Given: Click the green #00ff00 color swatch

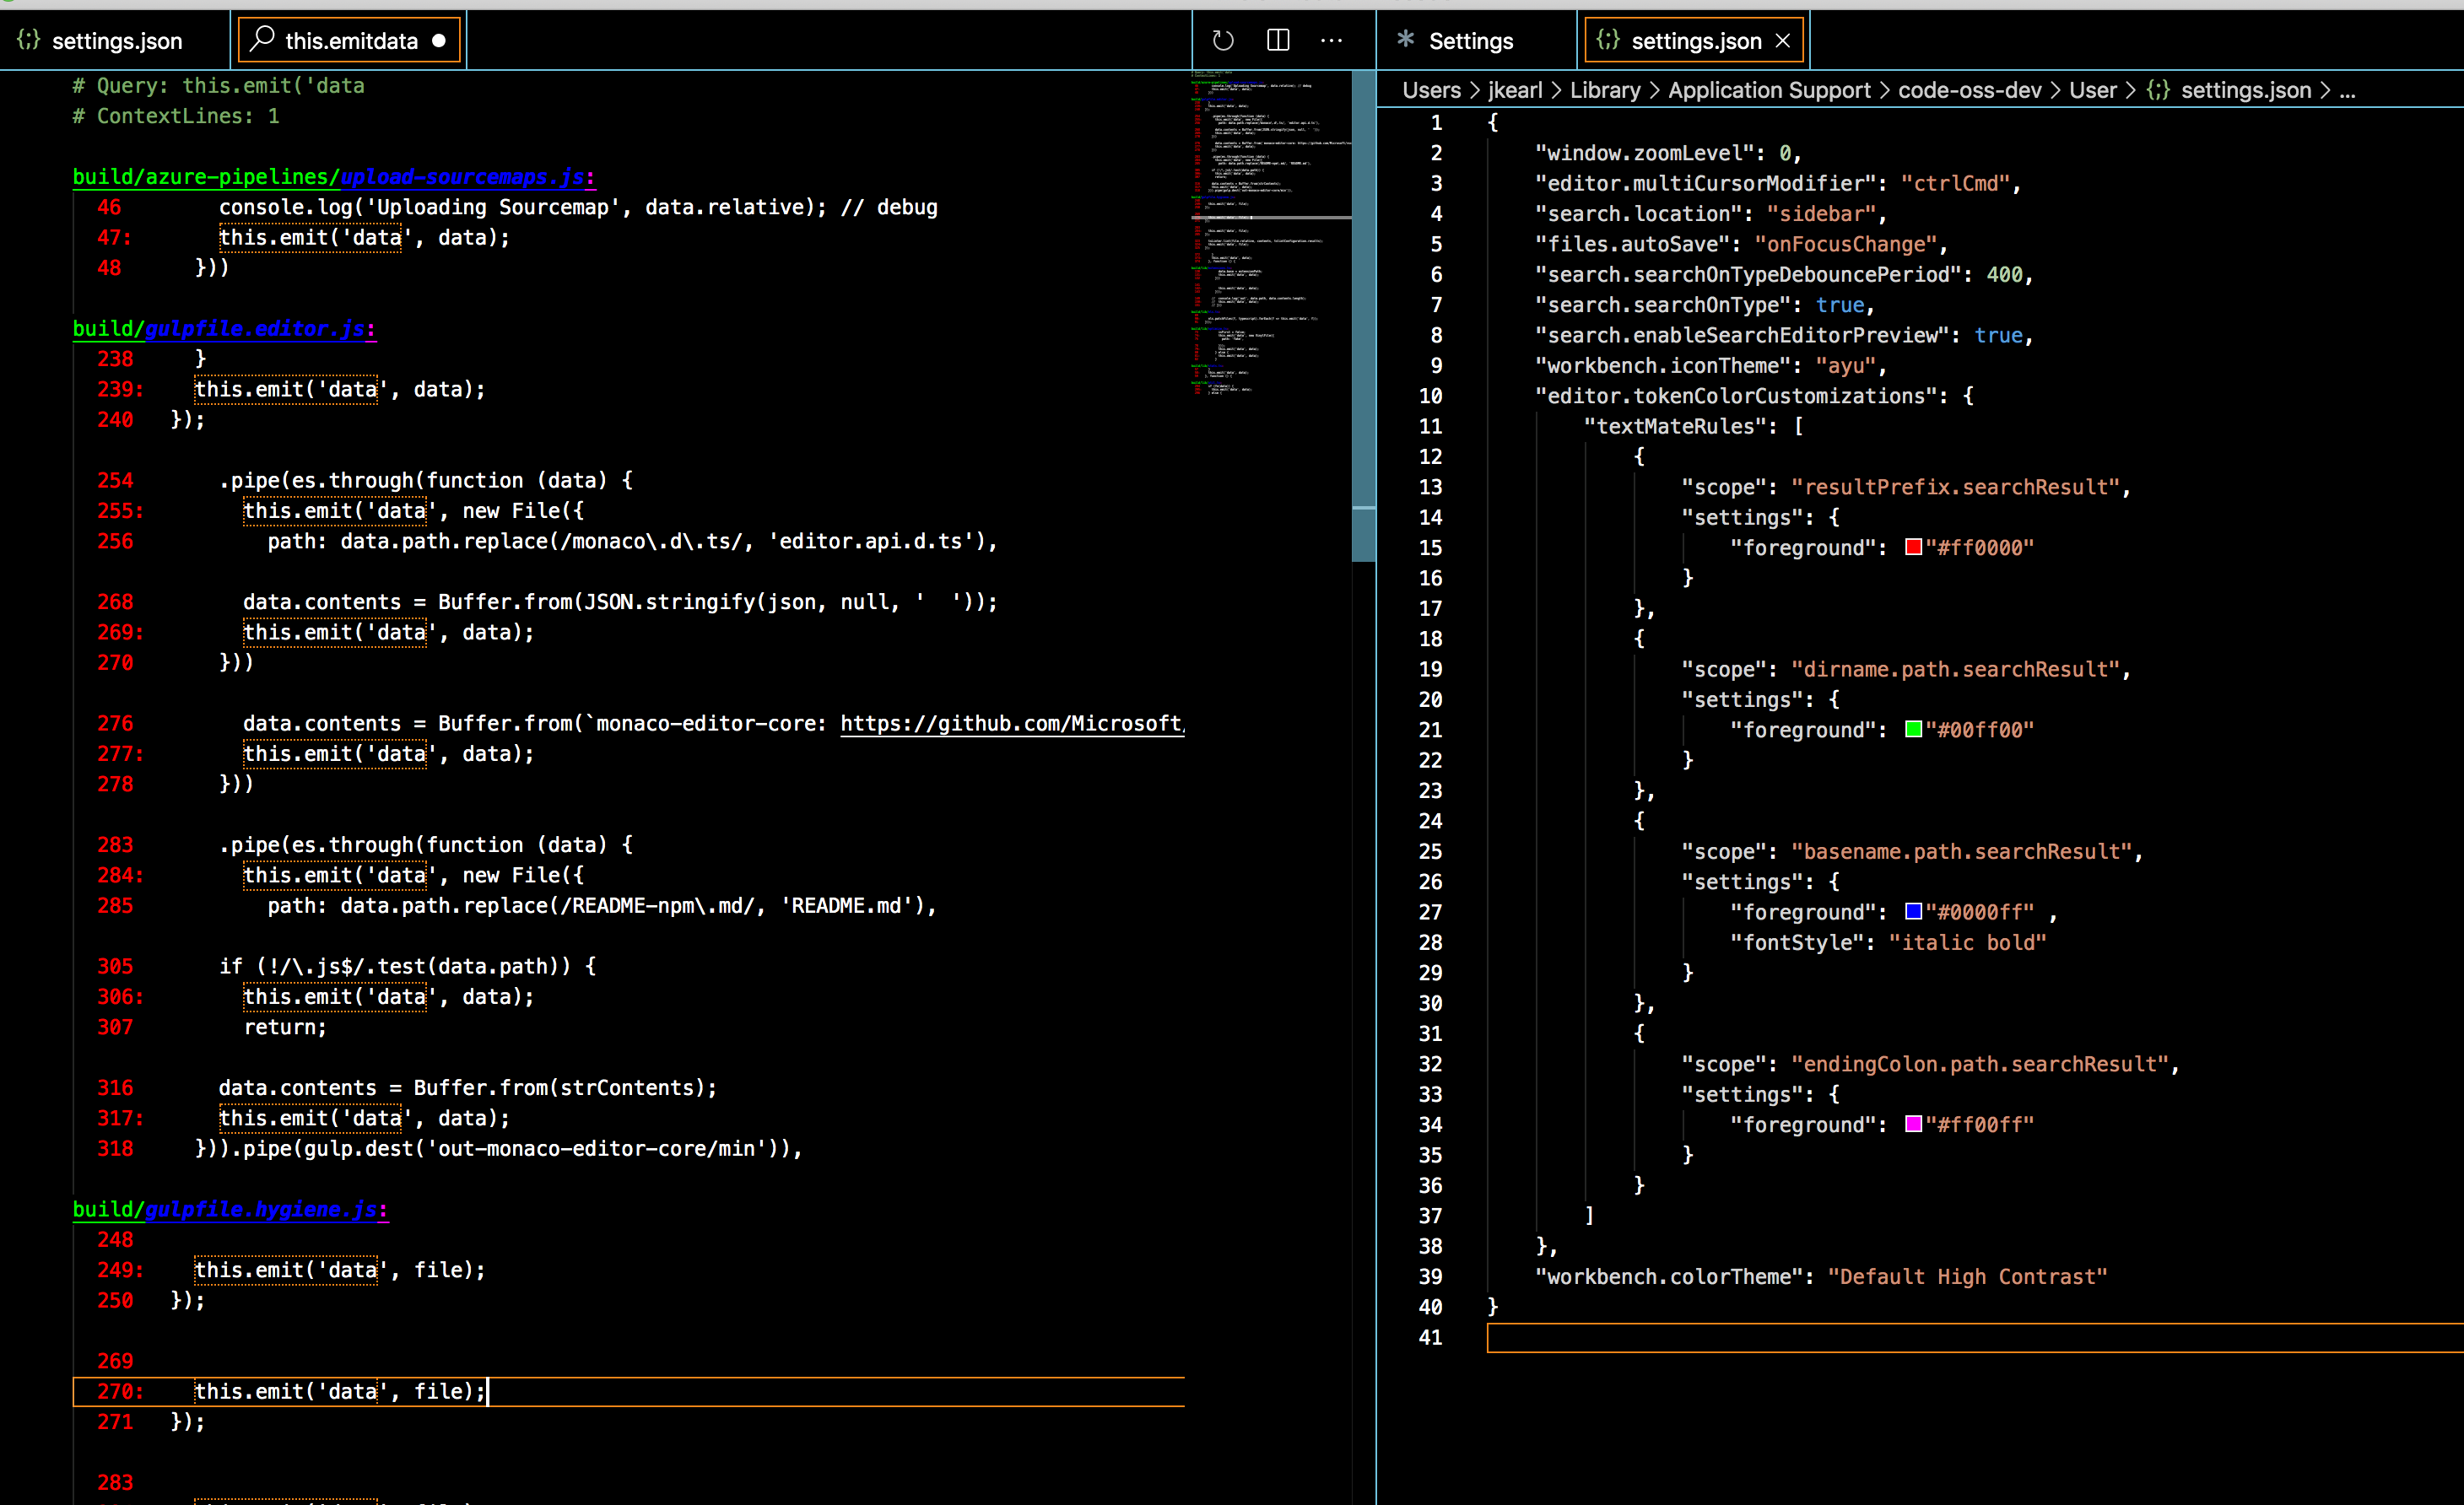Looking at the screenshot, I should pyautogui.click(x=1913, y=729).
